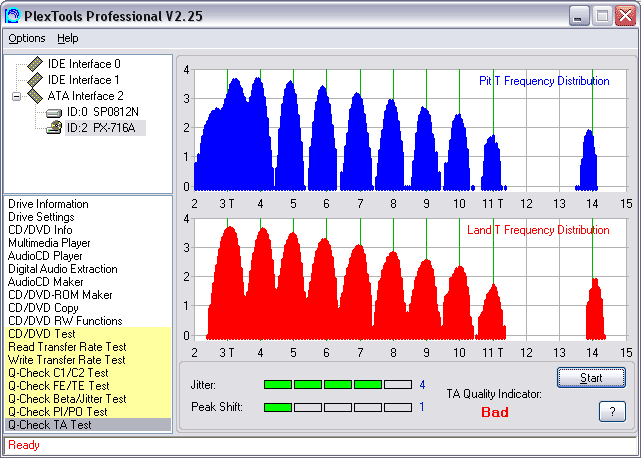Open CD/DVD RW Functions
641x458 pixels.
click(65, 321)
